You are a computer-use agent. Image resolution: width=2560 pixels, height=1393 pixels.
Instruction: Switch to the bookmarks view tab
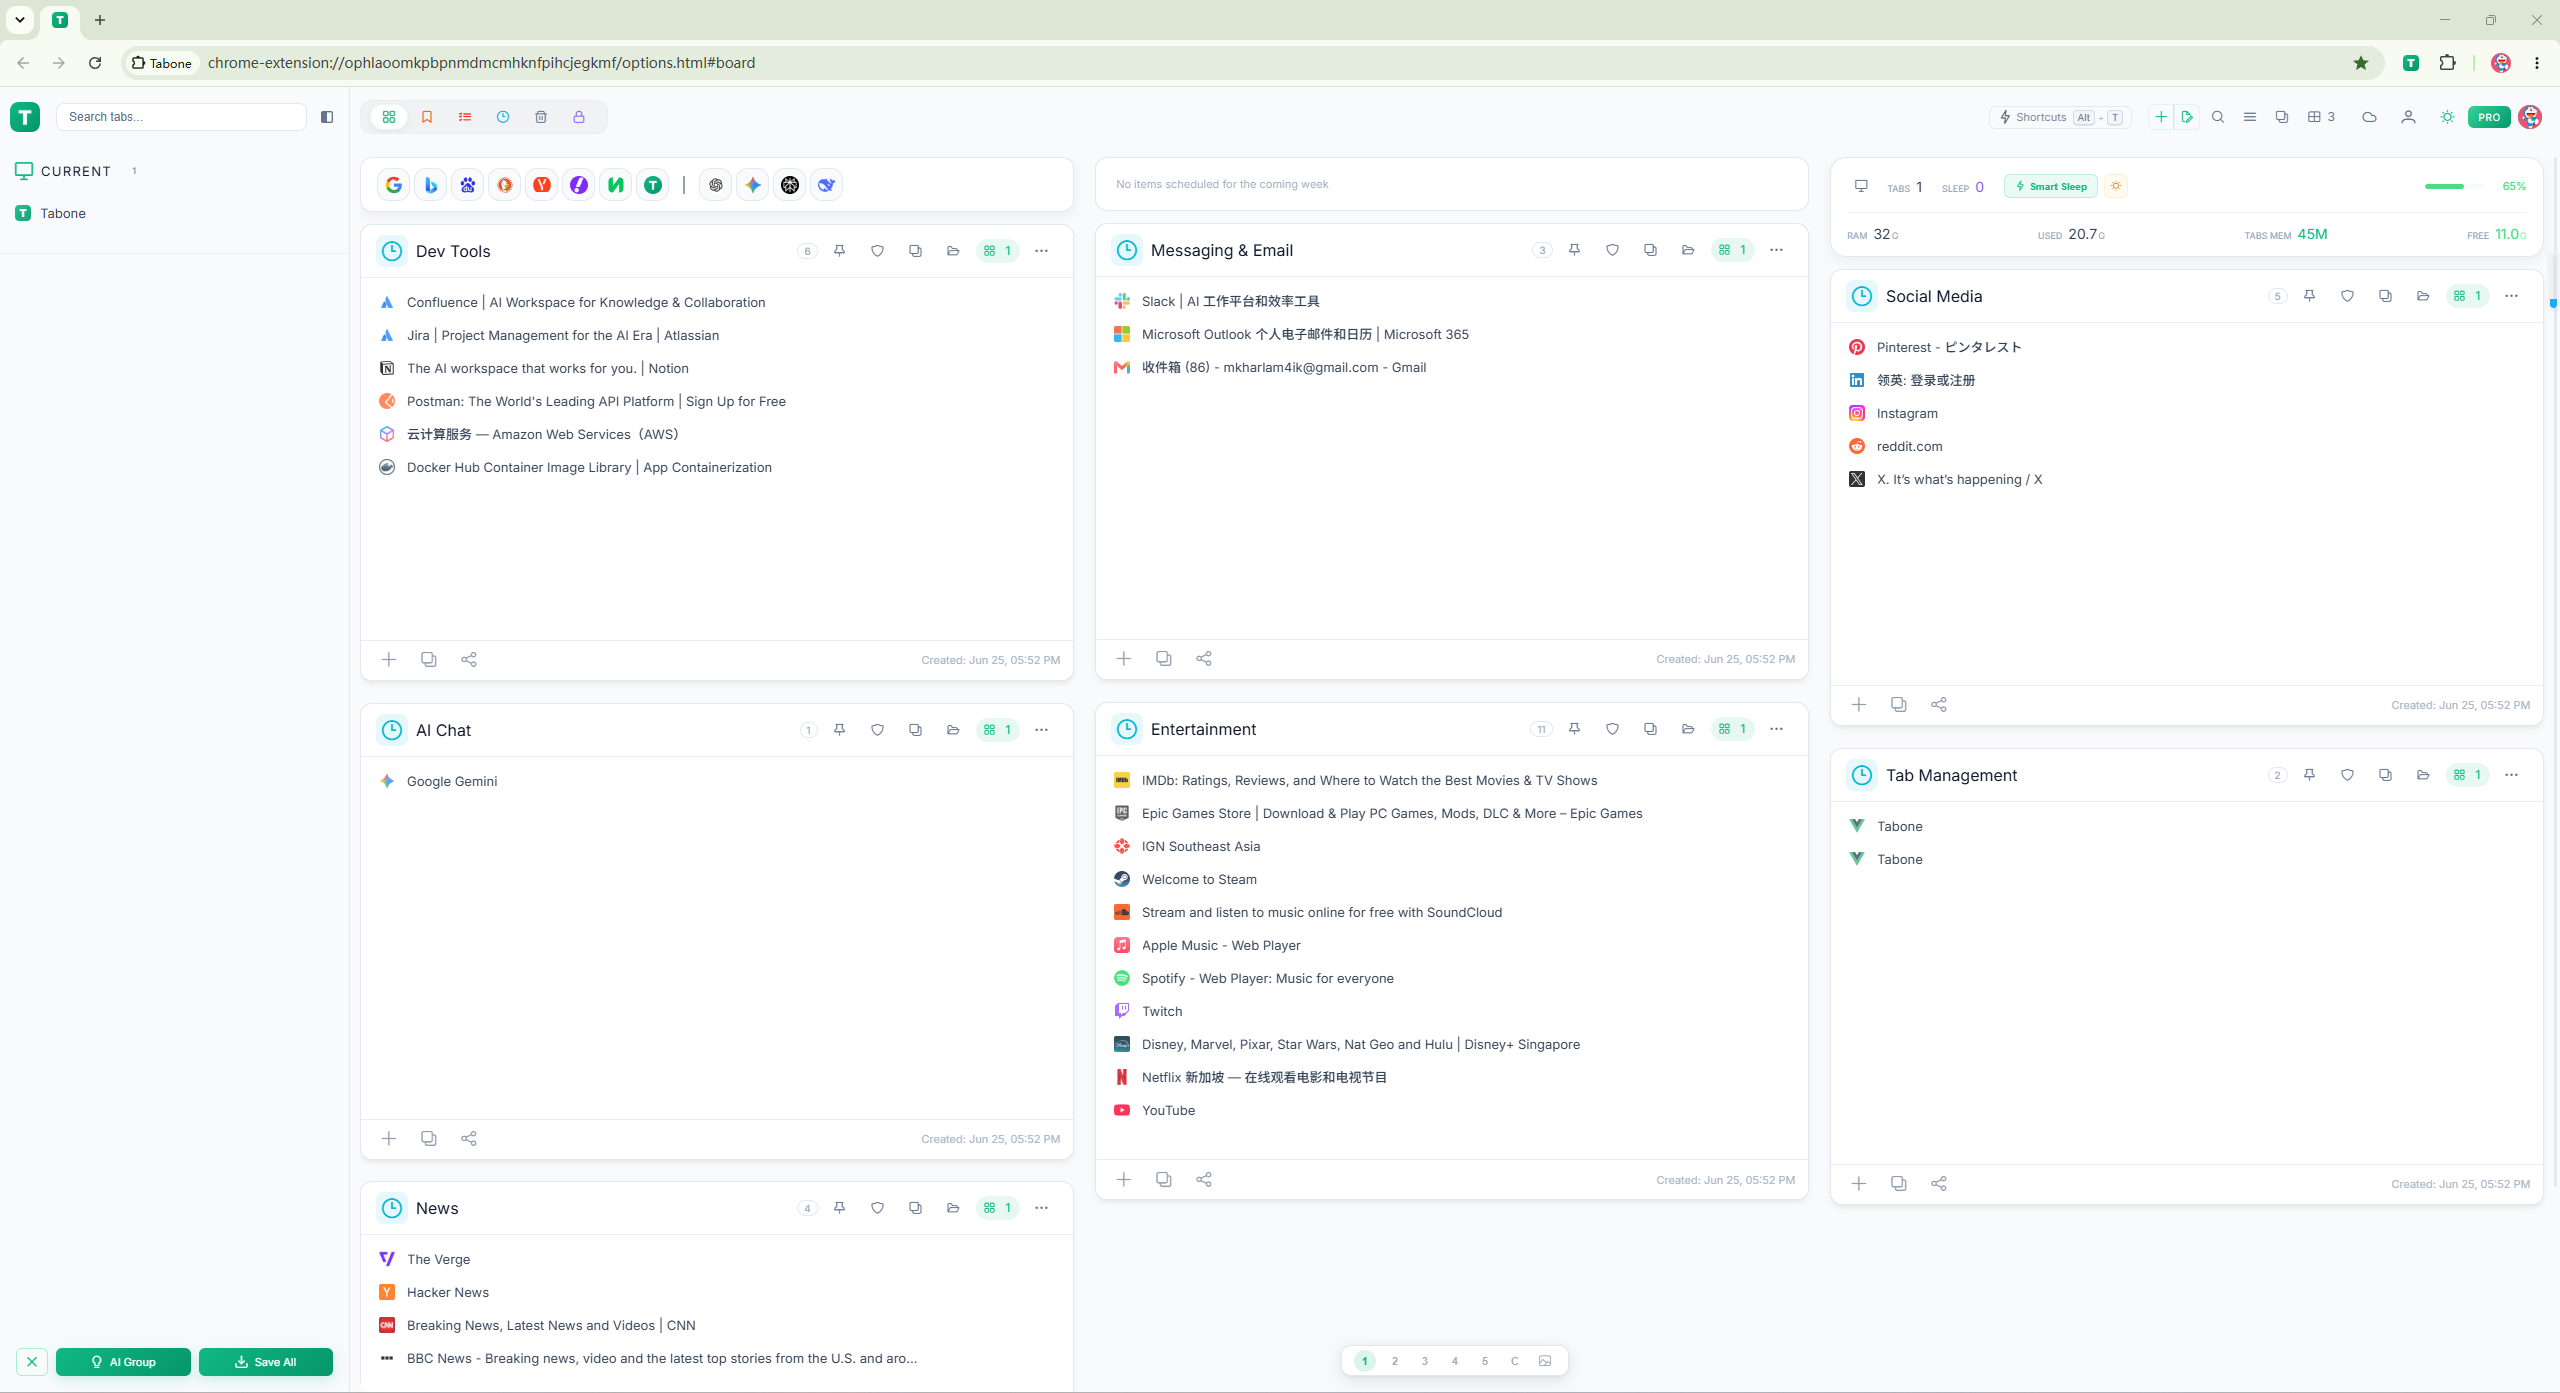[x=427, y=117]
